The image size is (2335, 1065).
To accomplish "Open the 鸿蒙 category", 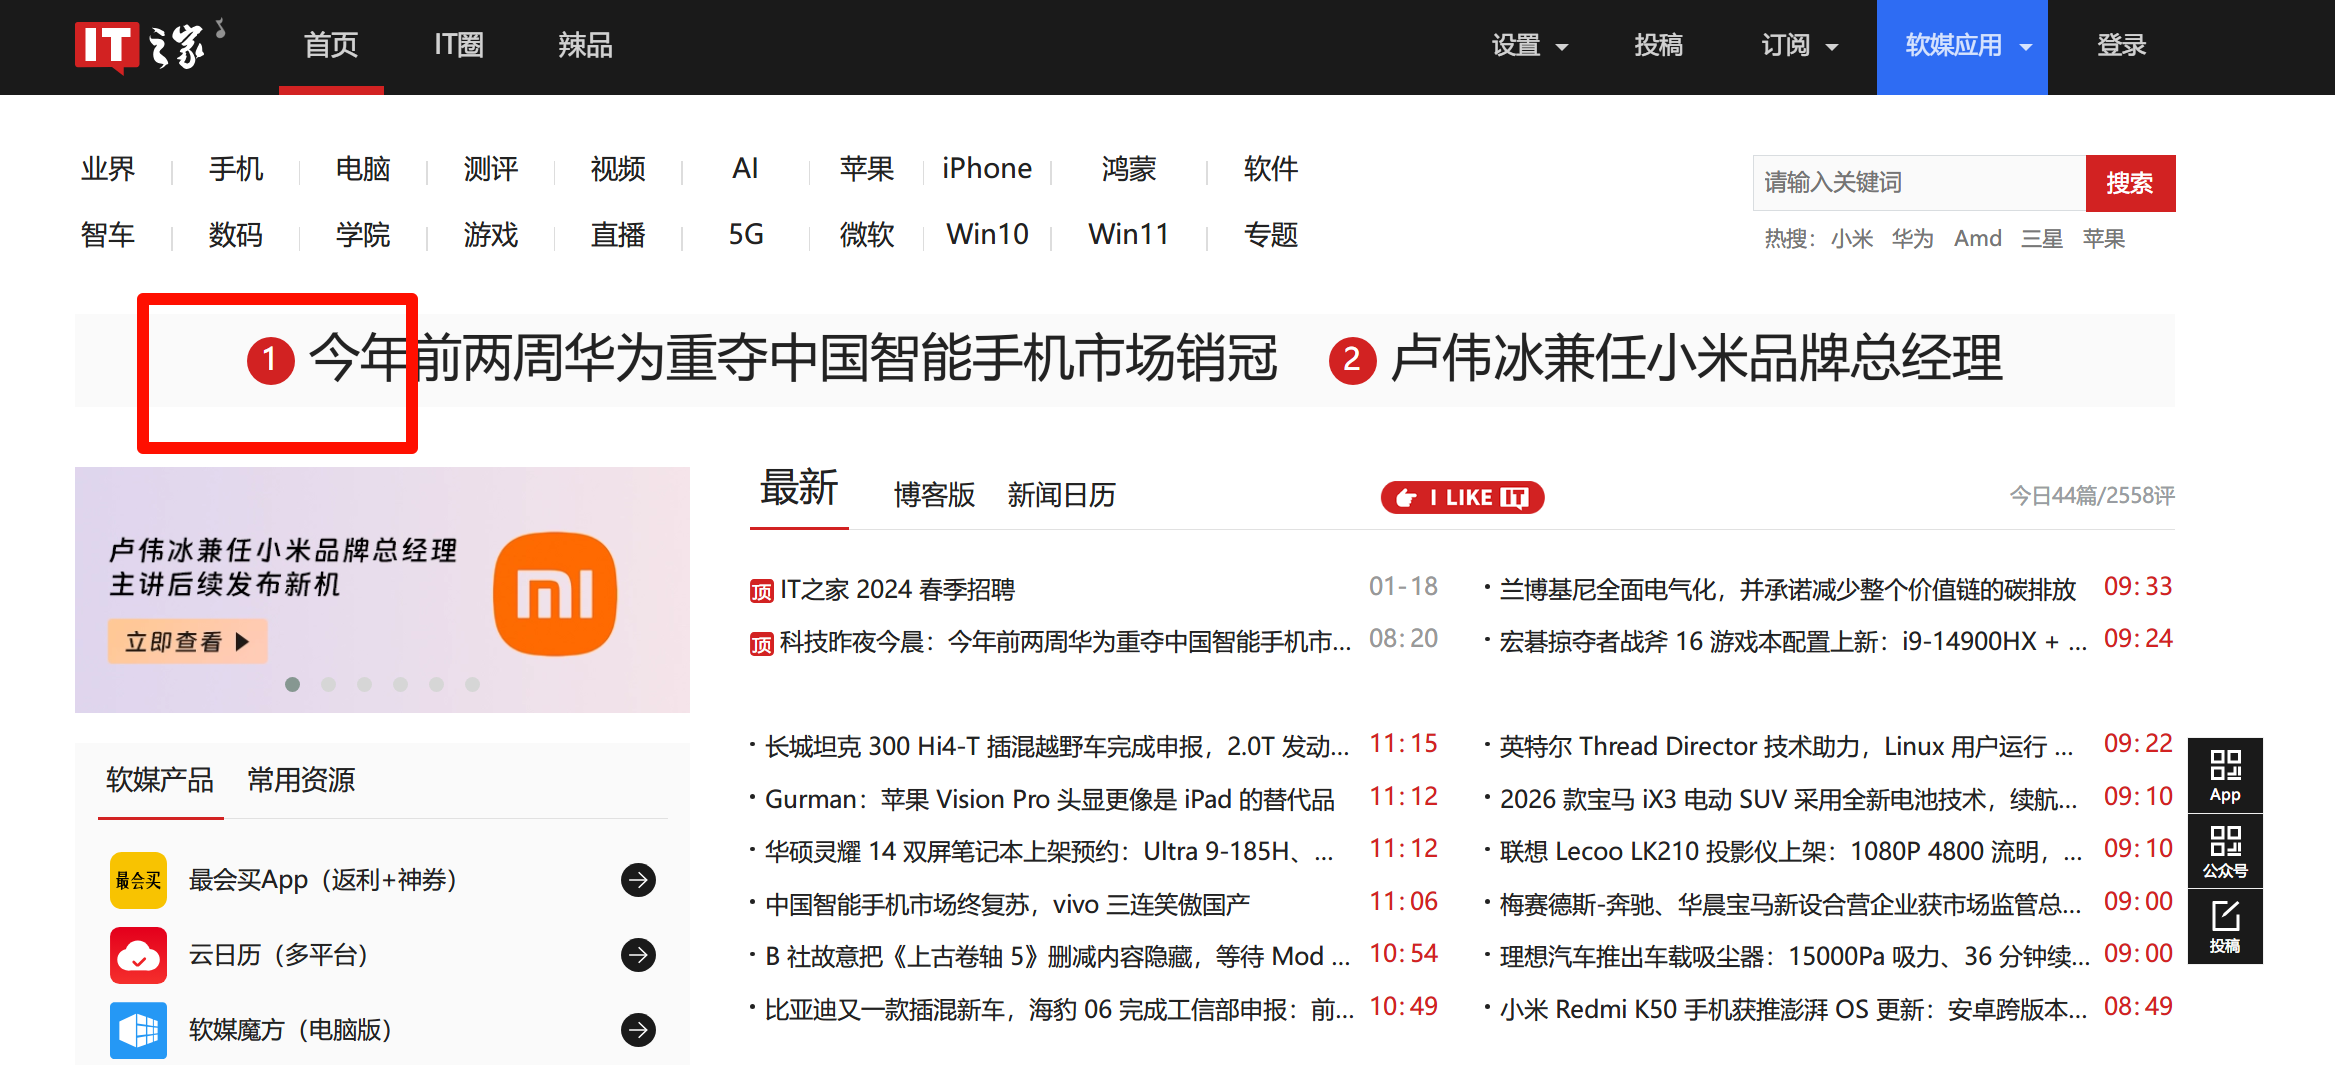I will [1129, 169].
